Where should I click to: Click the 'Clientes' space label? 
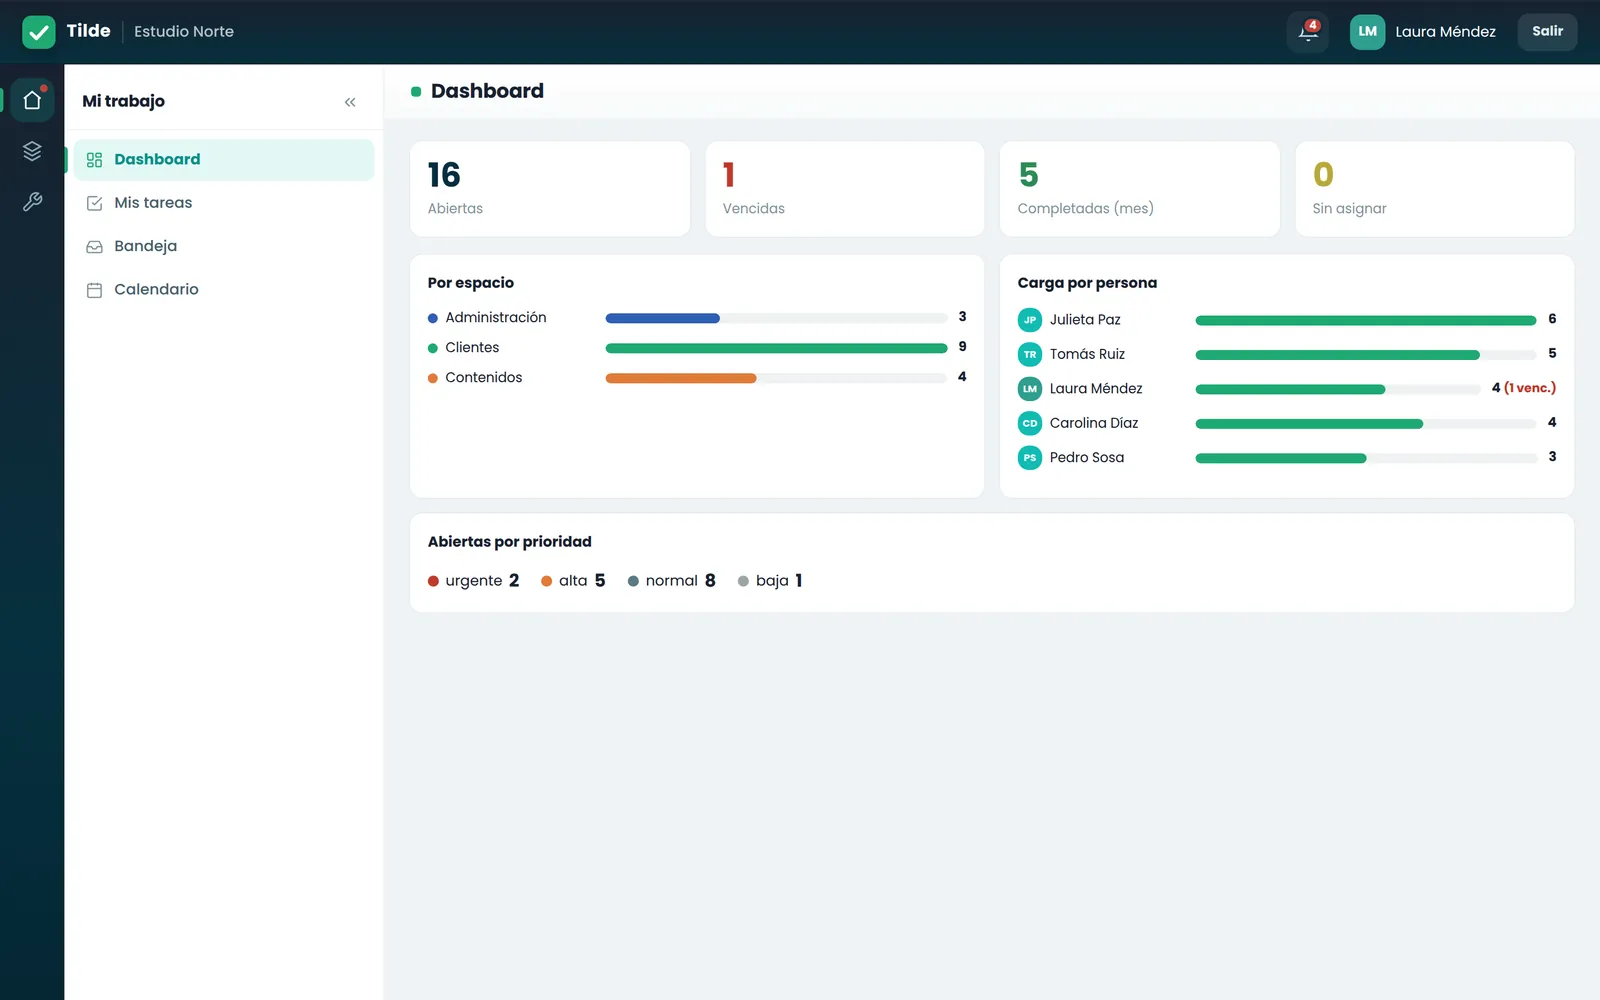[x=472, y=347]
